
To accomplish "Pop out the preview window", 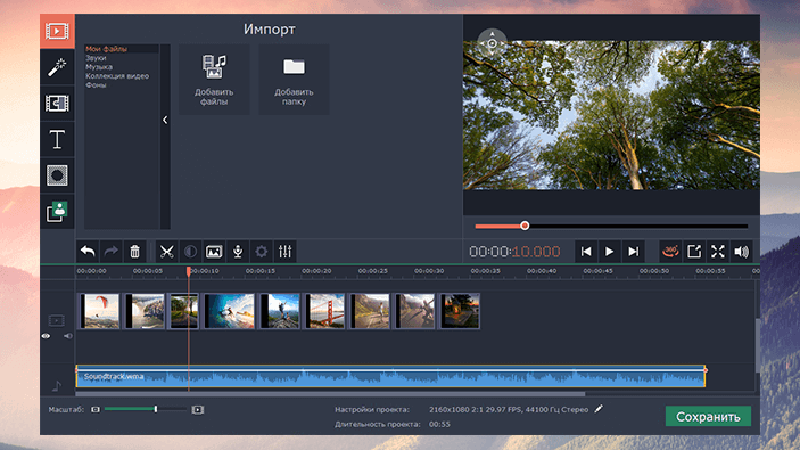I will click(x=693, y=251).
